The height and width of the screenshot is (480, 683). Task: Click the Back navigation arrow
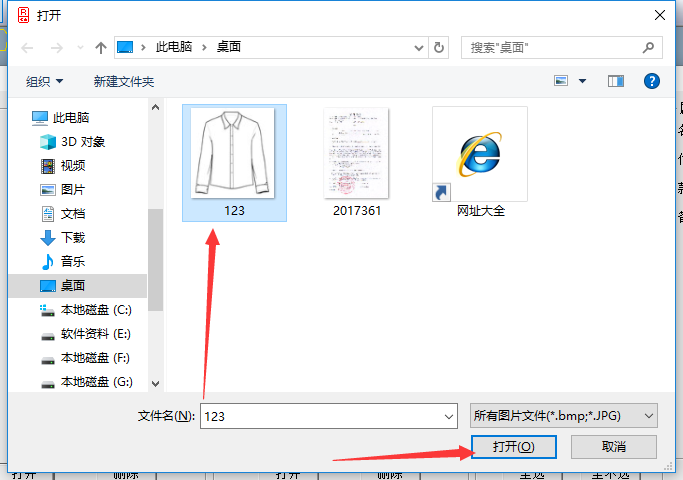pyautogui.click(x=24, y=47)
